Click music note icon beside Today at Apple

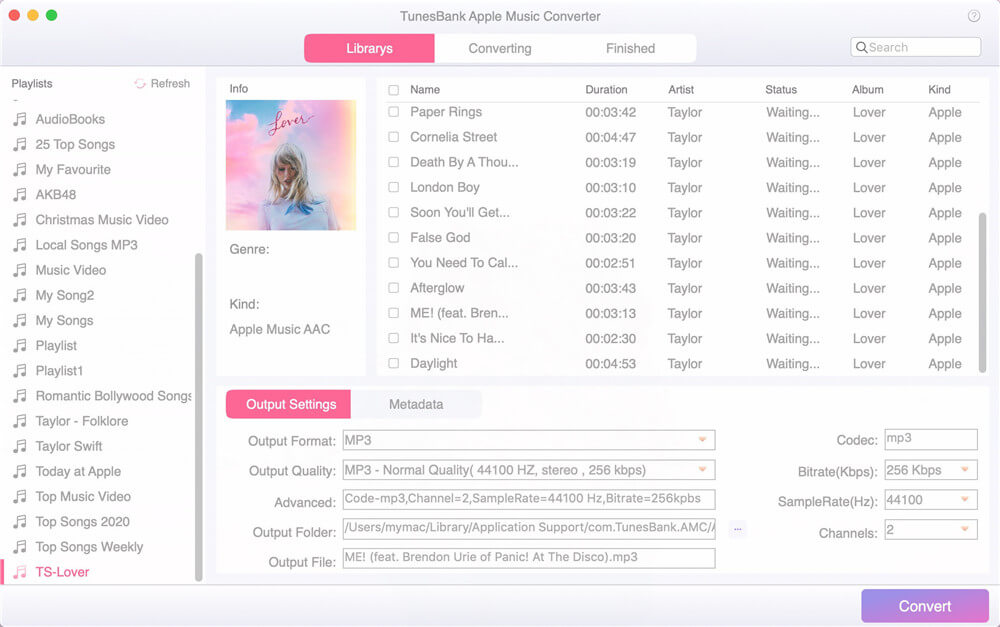click(20, 471)
